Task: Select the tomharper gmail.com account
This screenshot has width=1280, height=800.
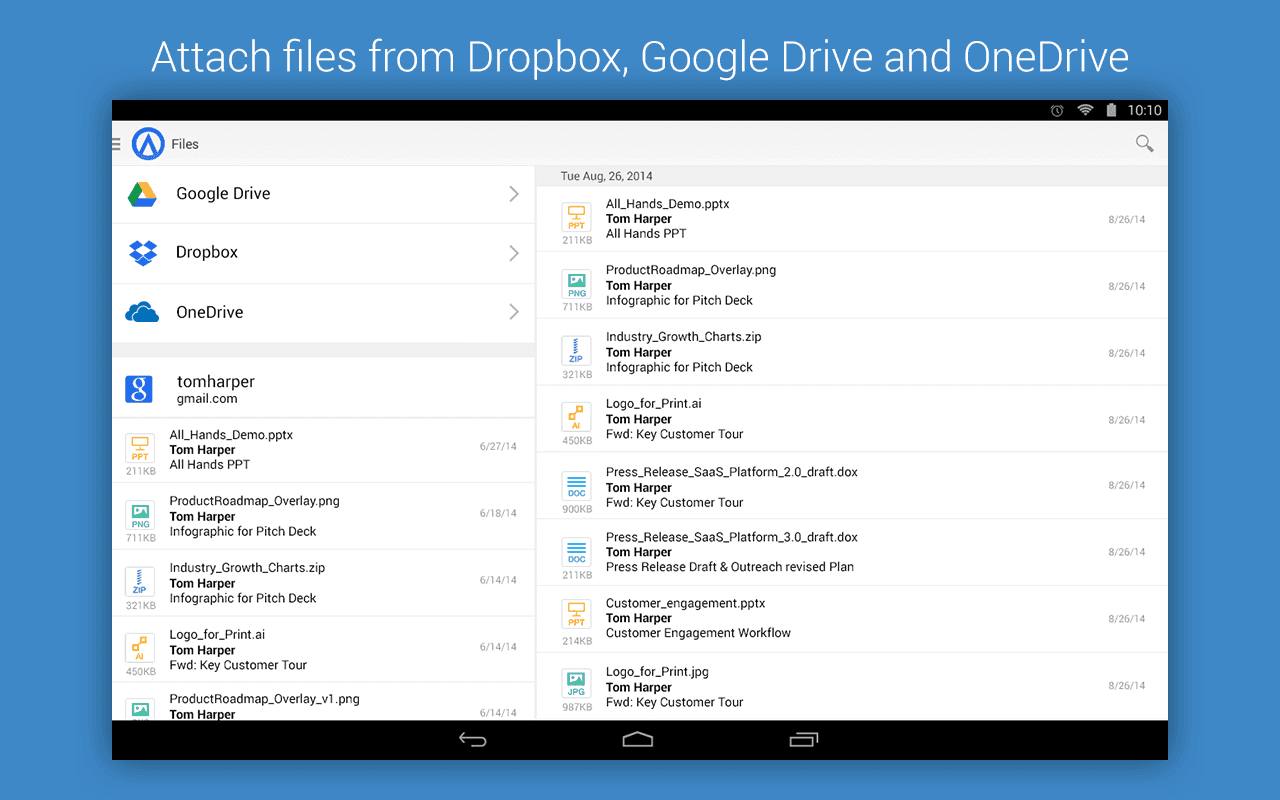Action: point(324,389)
